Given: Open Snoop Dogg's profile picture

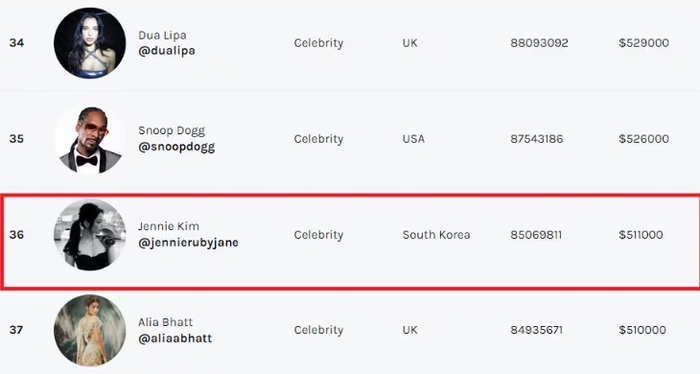Looking at the screenshot, I should [90, 139].
